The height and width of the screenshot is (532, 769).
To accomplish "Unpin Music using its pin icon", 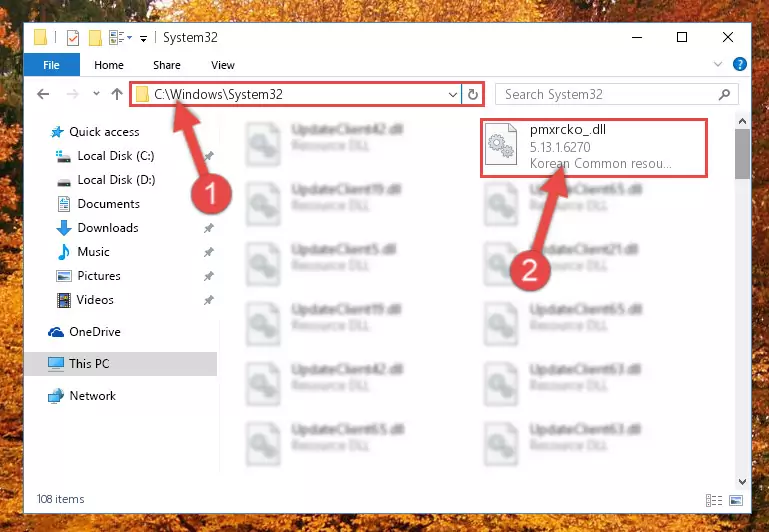I will pos(208,252).
